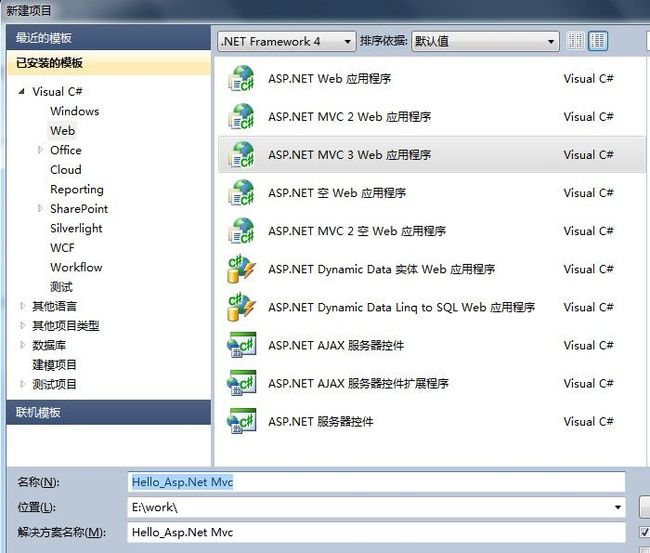The height and width of the screenshot is (553, 650).
Task: Select the Office category label
Action: point(65,150)
